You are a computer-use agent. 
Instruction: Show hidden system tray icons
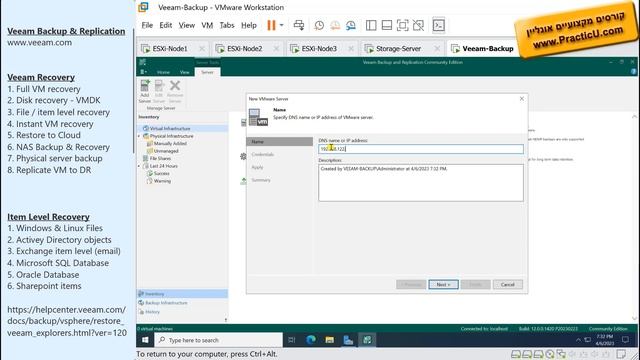point(578,340)
